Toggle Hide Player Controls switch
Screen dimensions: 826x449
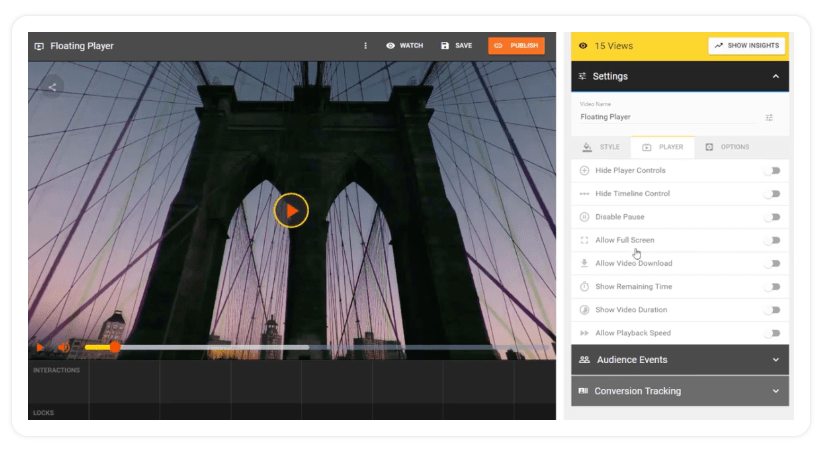pyautogui.click(x=772, y=171)
